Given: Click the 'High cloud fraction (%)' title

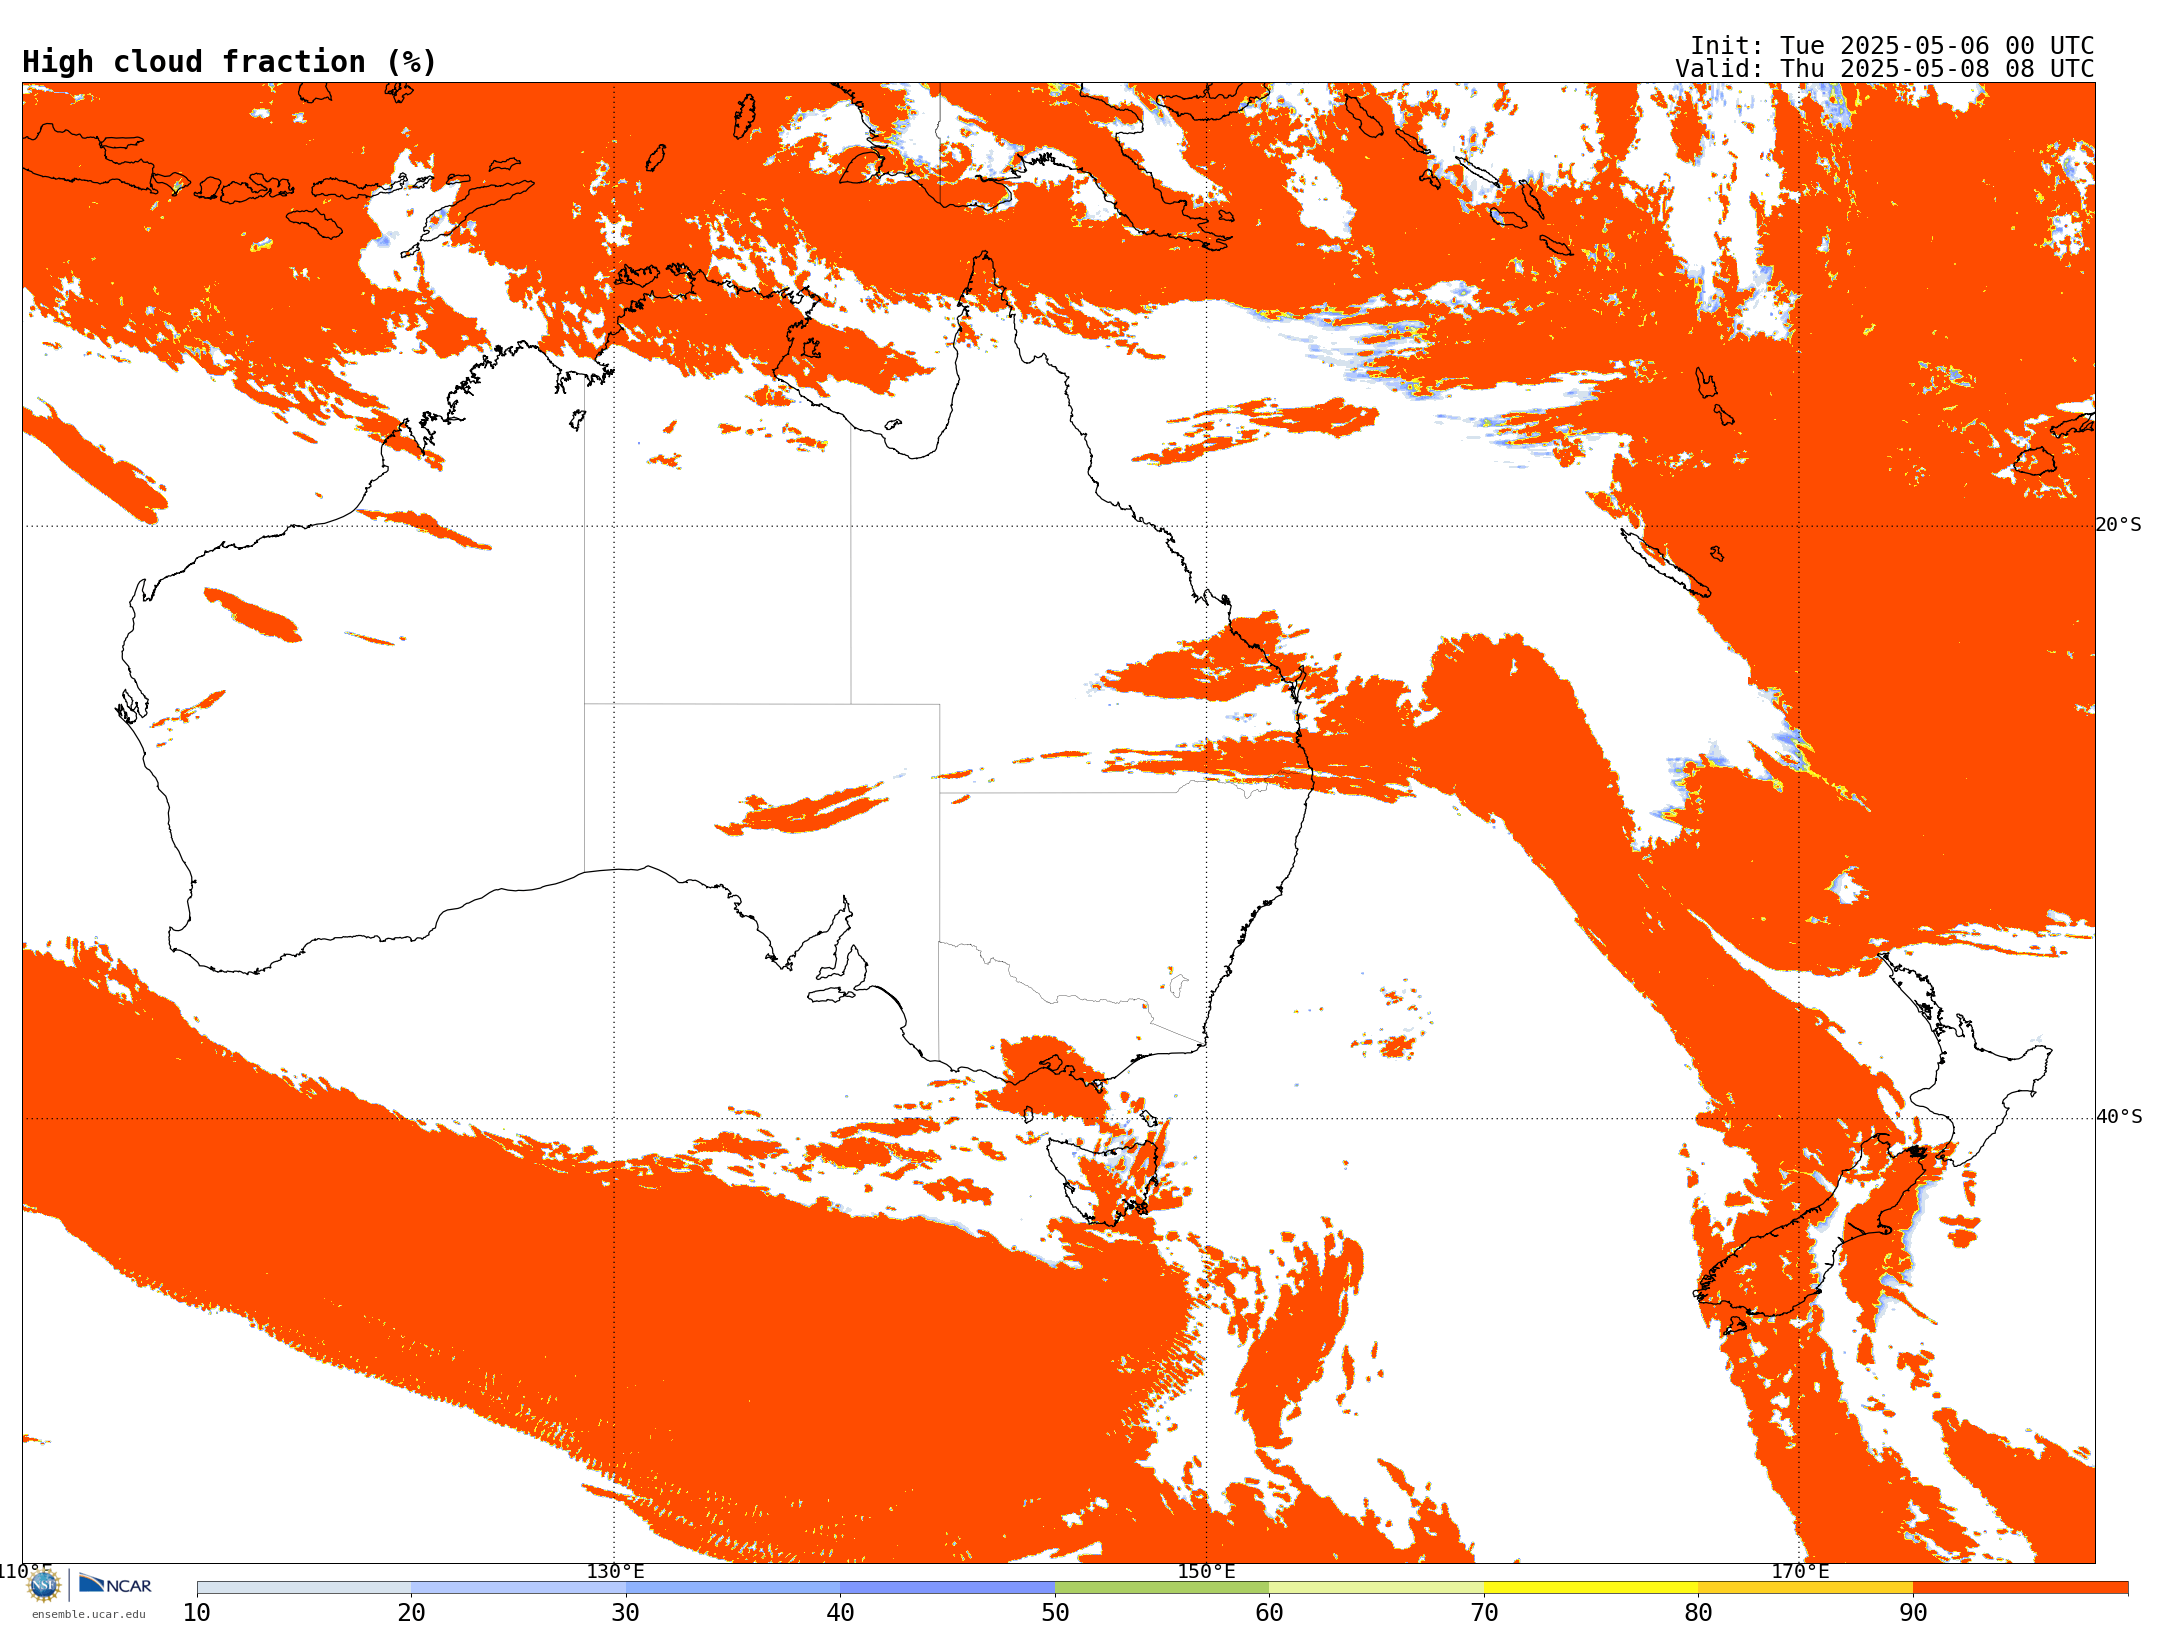Looking at the screenshot, I should tap(230, 62).
